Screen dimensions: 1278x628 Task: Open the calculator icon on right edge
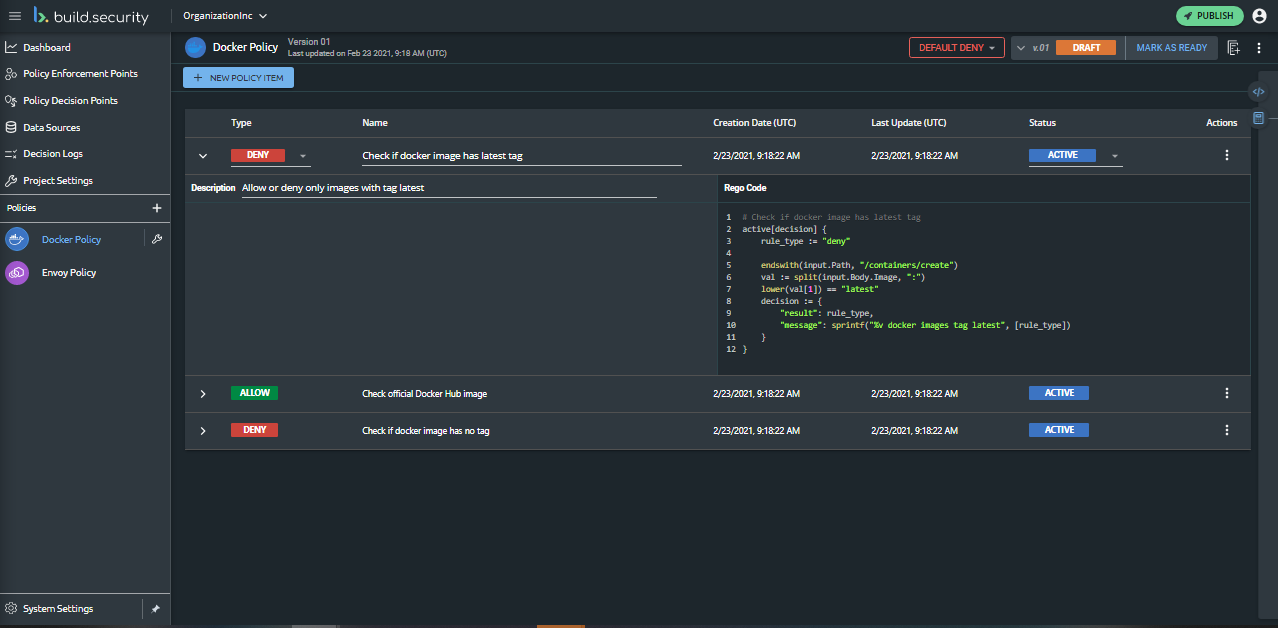1258,118
